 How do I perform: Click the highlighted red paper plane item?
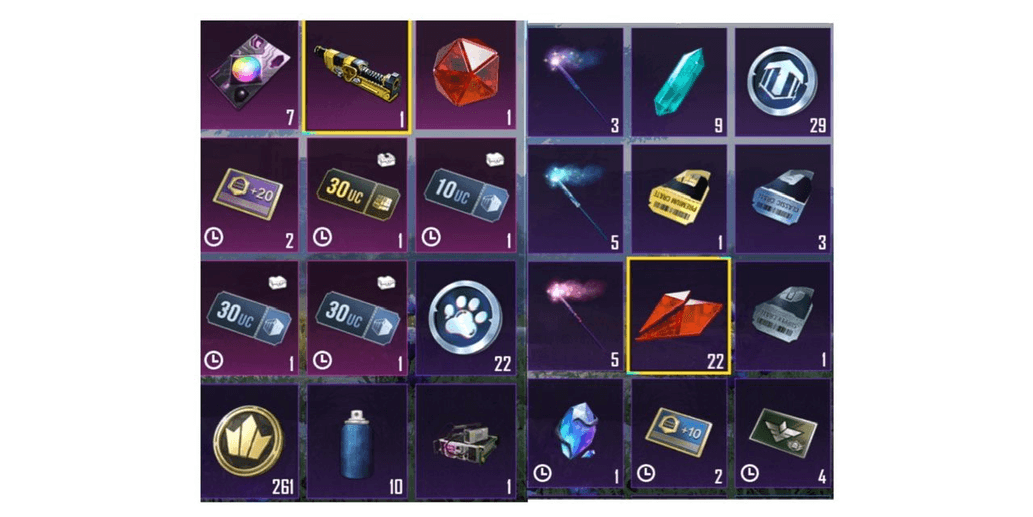pos(679,316)
